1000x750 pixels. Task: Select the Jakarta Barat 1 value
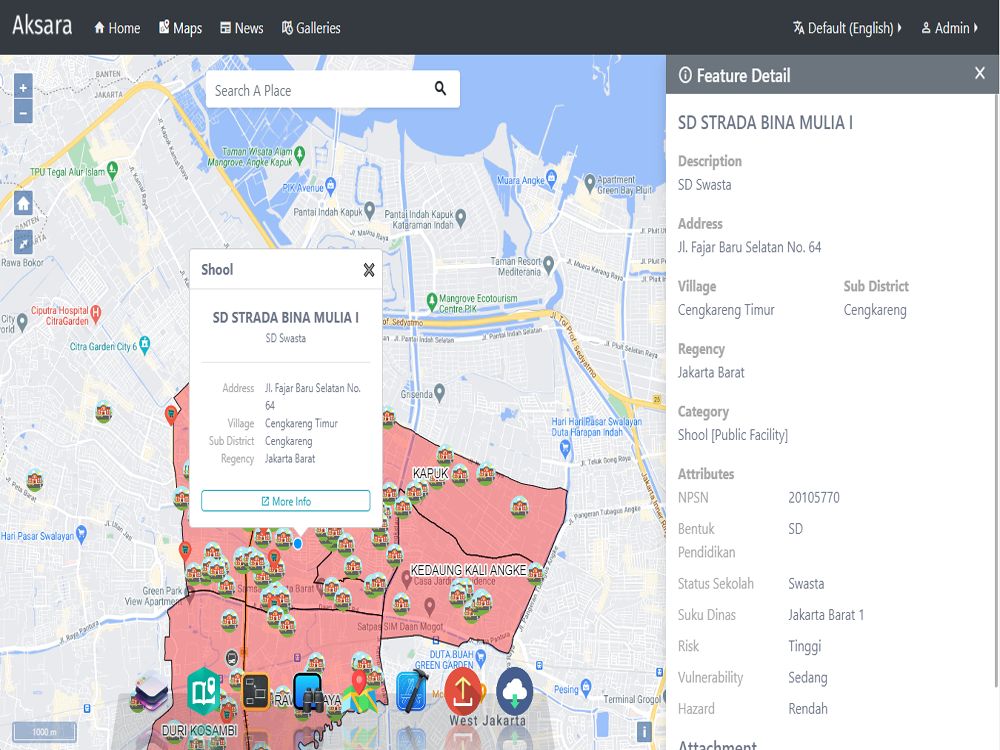click(826, 615)
